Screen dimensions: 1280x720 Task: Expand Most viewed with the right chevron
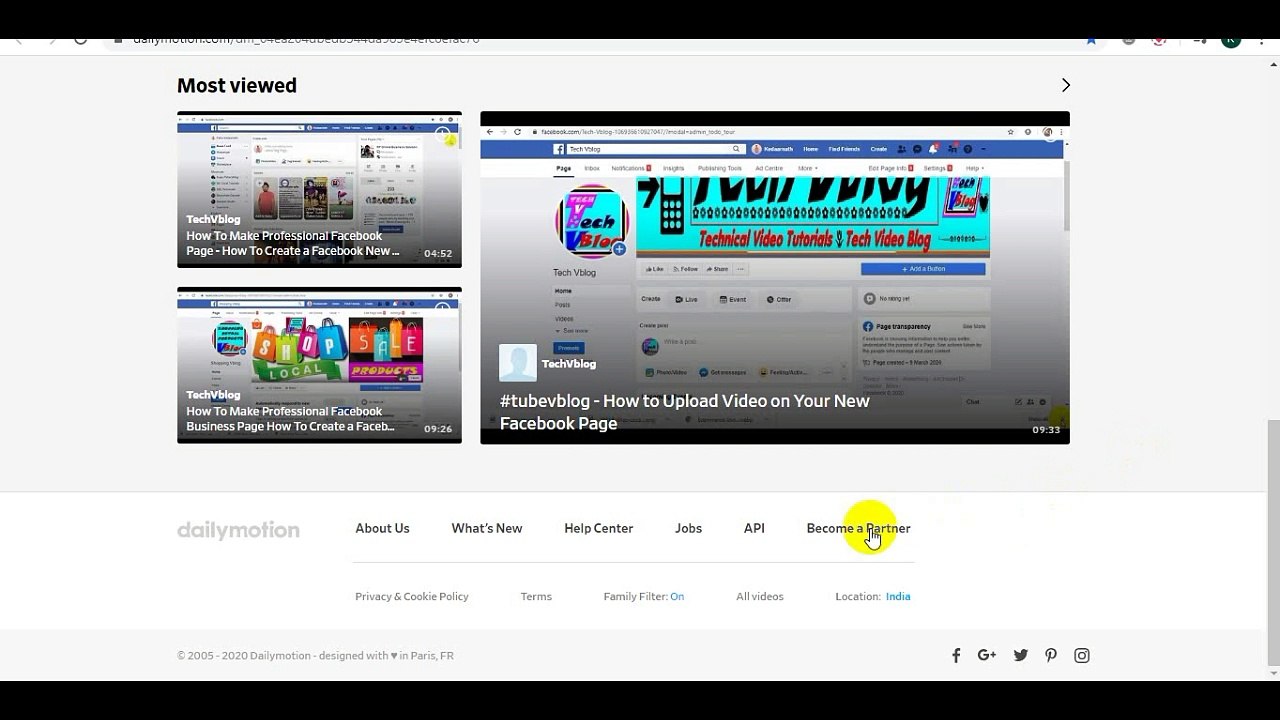point(1065,86)
